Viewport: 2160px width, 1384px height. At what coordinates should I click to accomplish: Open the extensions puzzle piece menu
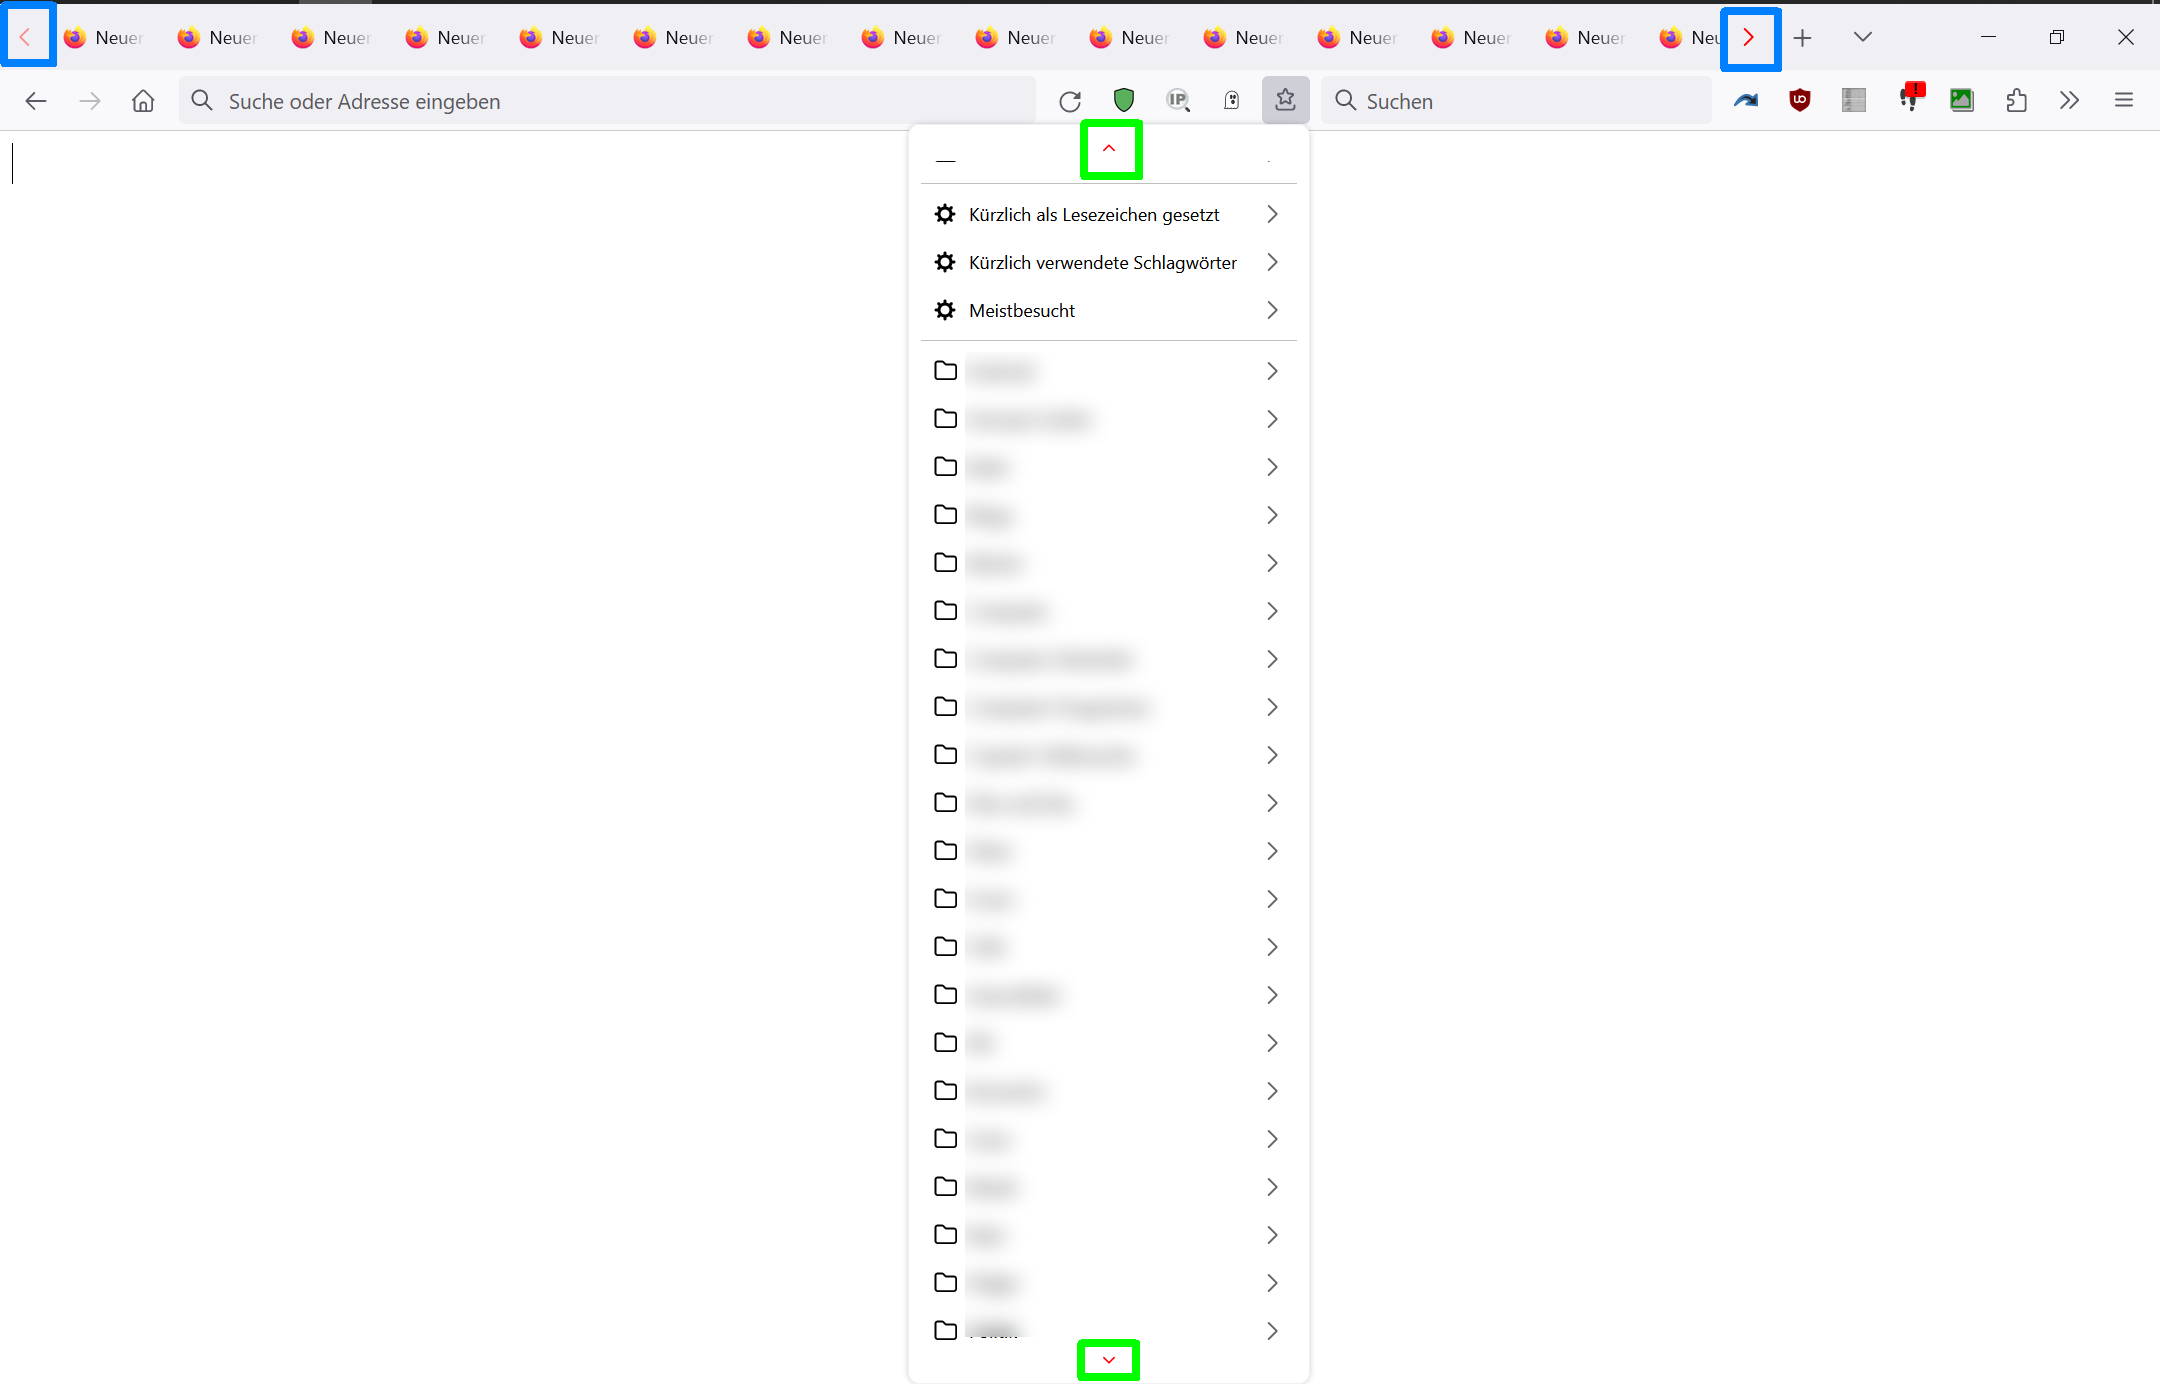coord(2016,100)
